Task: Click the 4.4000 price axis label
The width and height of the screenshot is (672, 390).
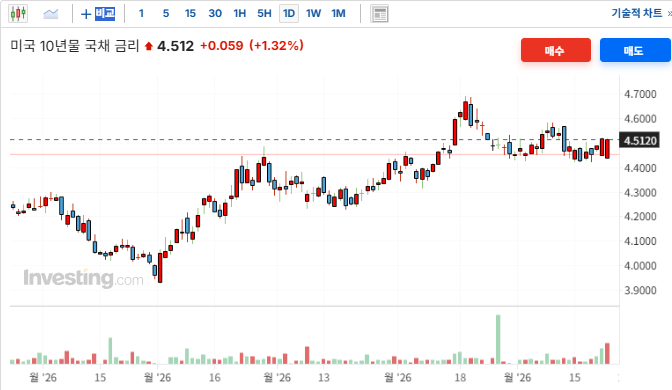Action: (640, 168)
